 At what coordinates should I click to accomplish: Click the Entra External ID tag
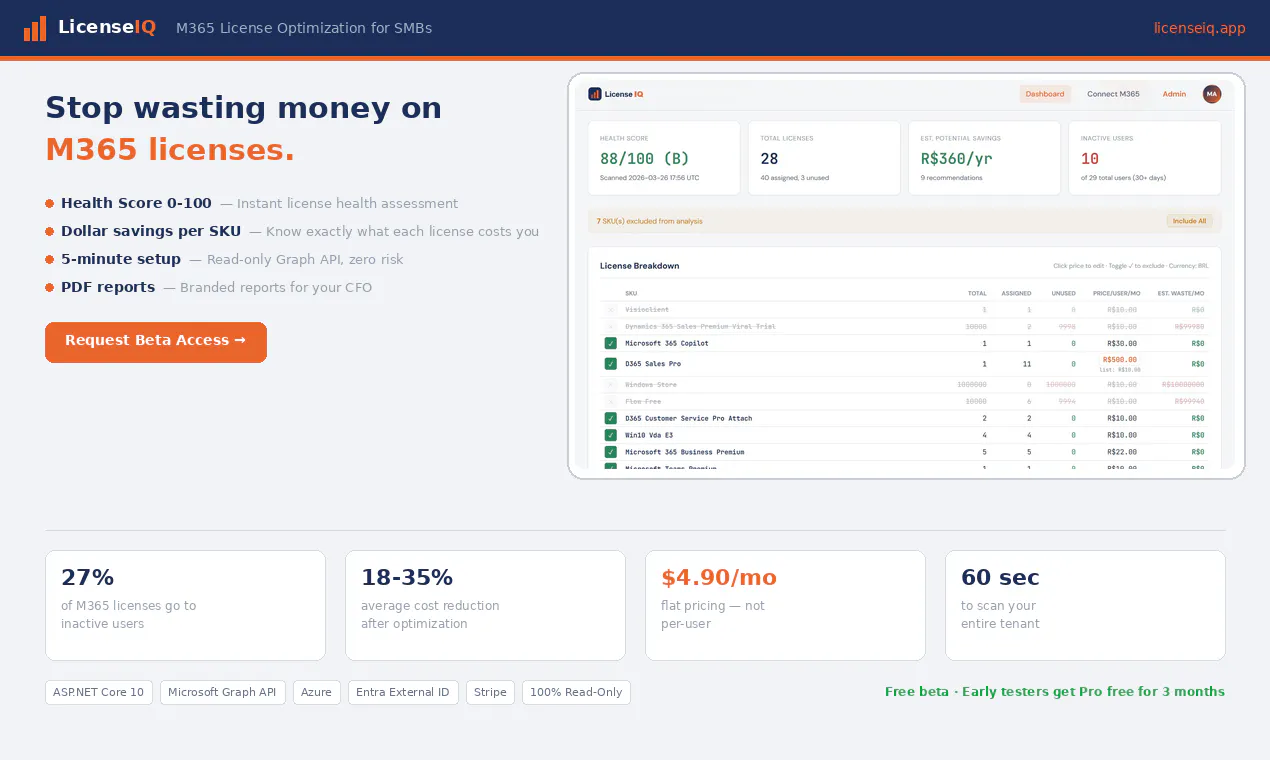click(403, 692)
